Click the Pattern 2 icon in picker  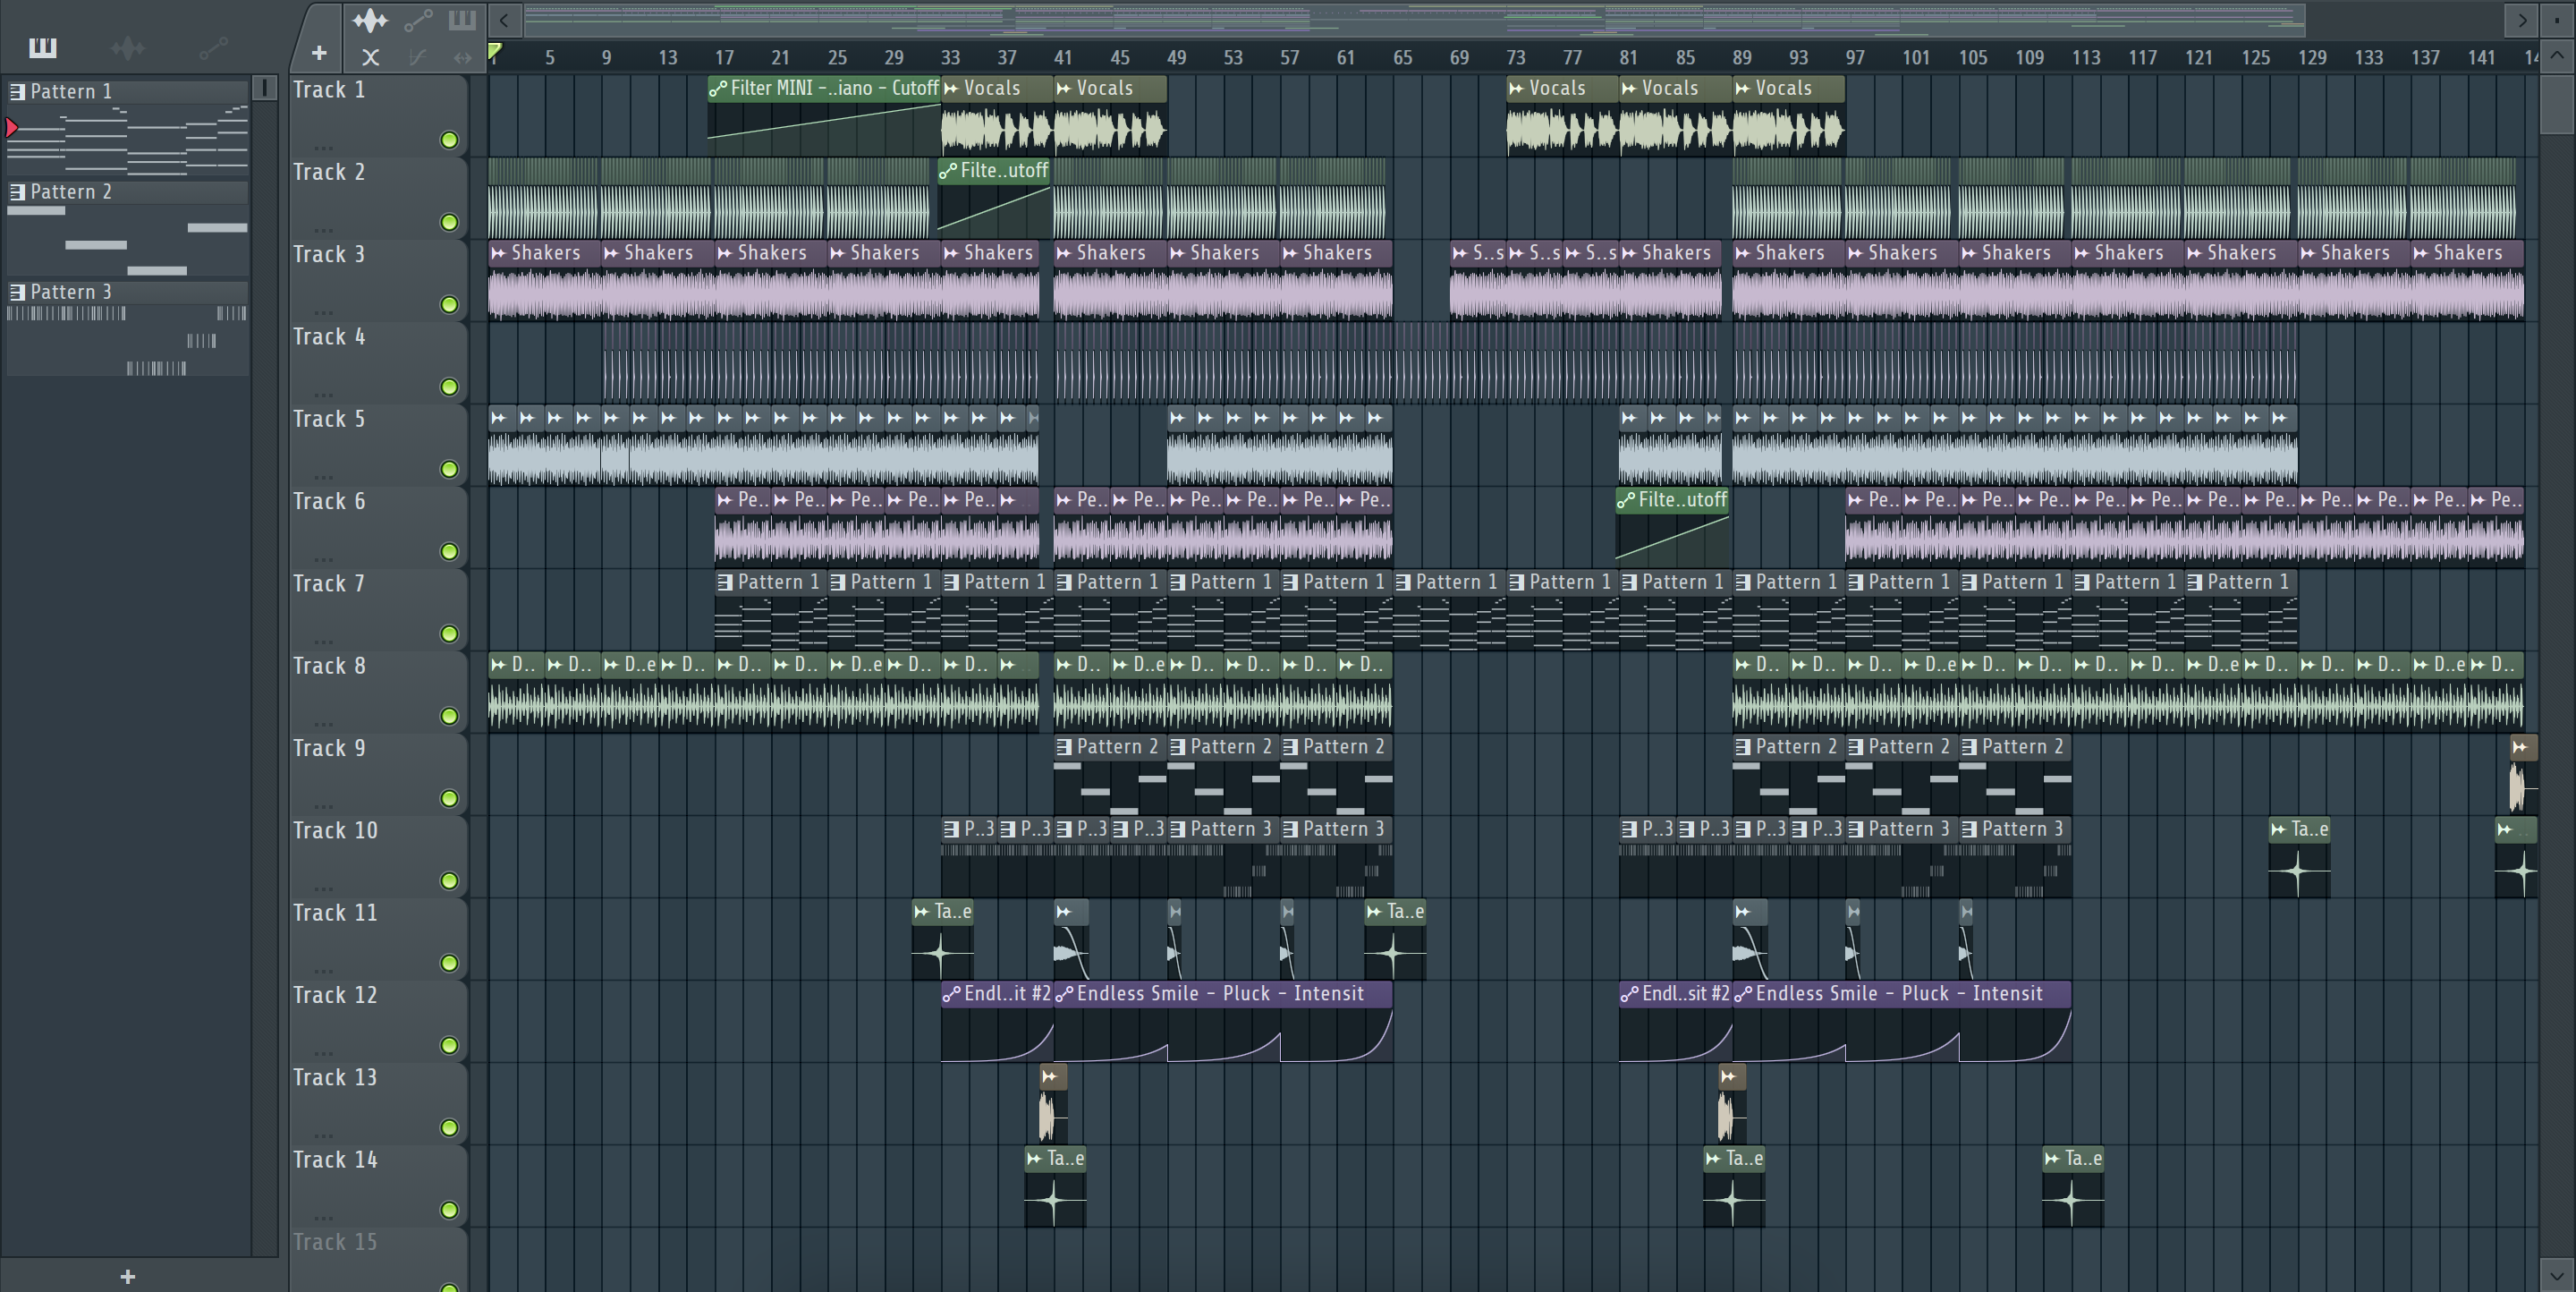[x=17, y=192]
